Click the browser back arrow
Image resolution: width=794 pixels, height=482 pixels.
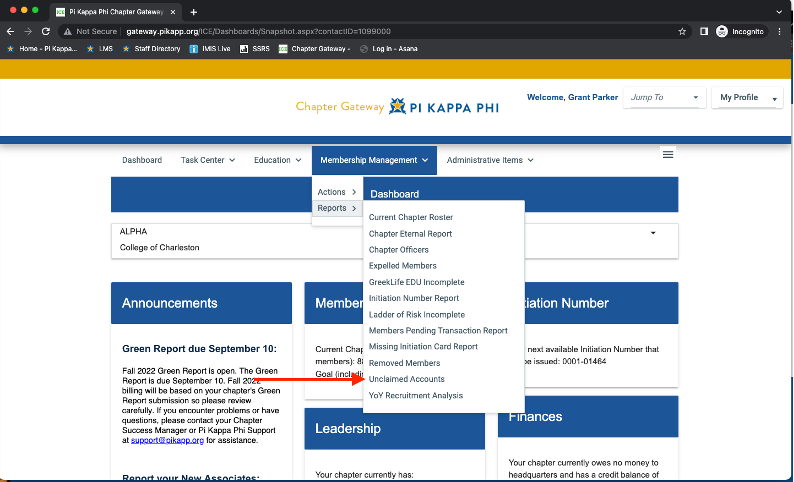pyautogui.click(x=11, y=31)
